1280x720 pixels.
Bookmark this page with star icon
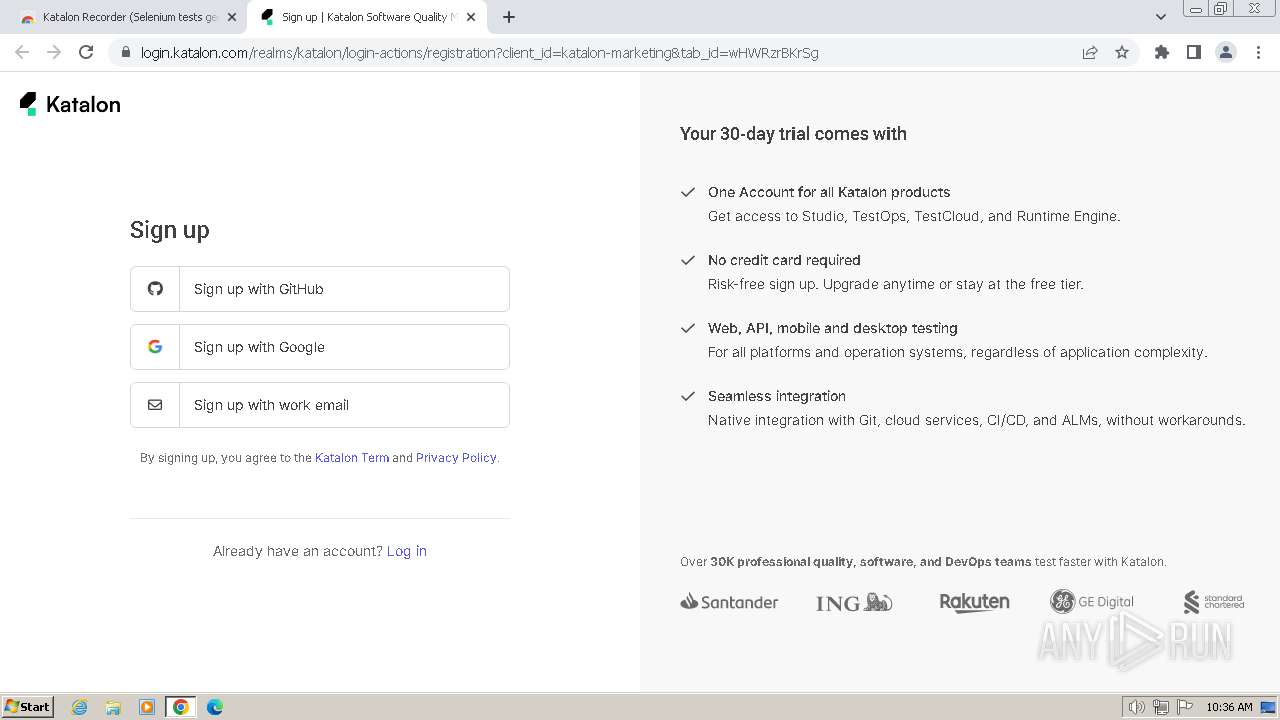pyautogui.click(x=1122, y=53)
